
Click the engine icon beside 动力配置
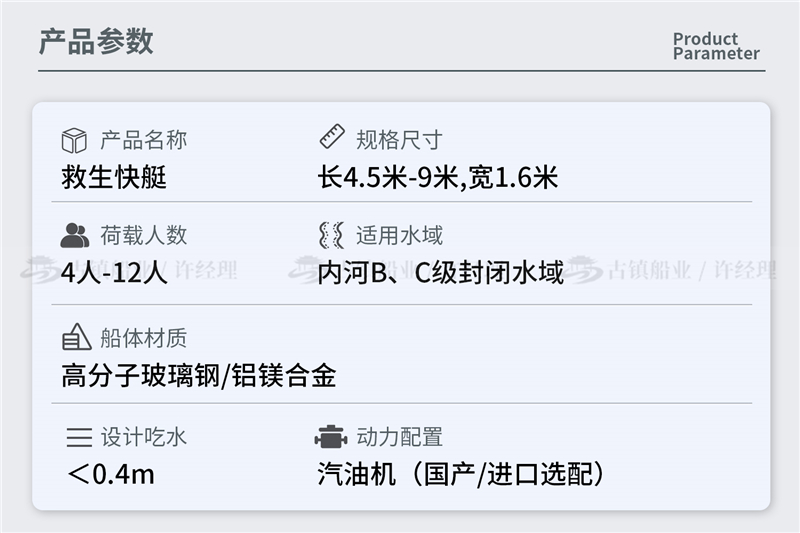331,437
